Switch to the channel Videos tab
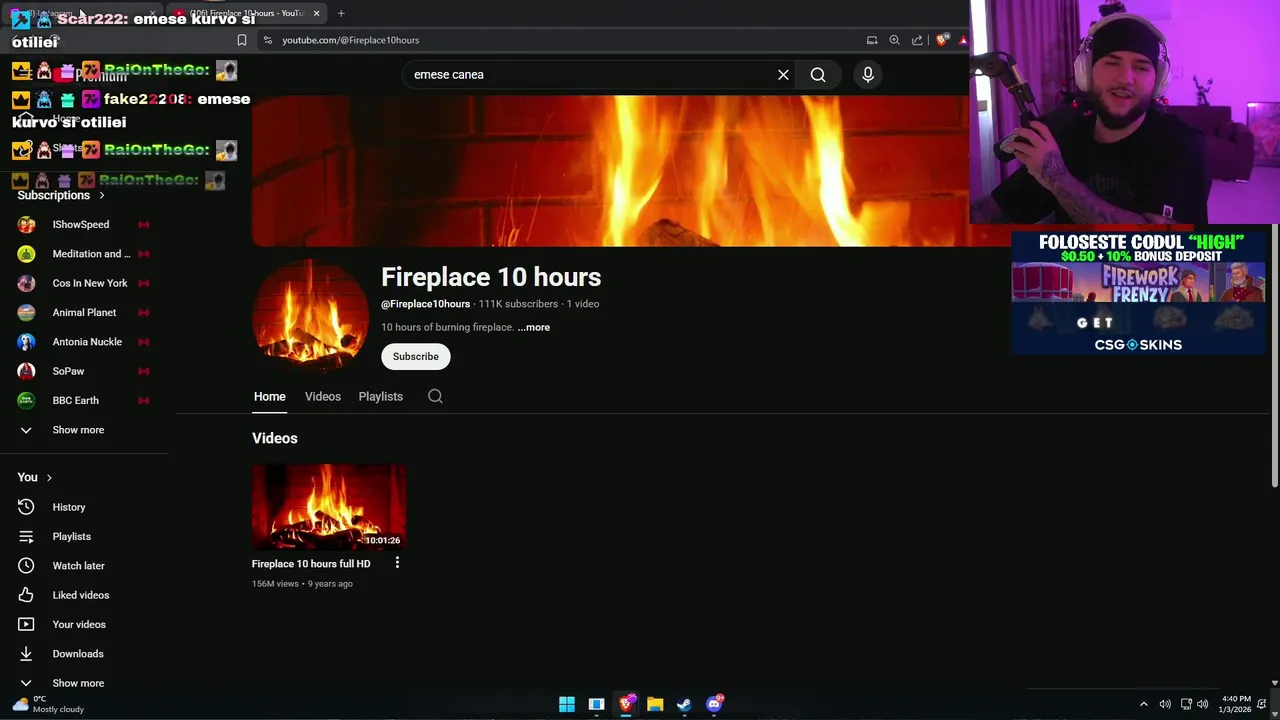The width and height of the screenshot is (1280, 720). coord(323,396)
